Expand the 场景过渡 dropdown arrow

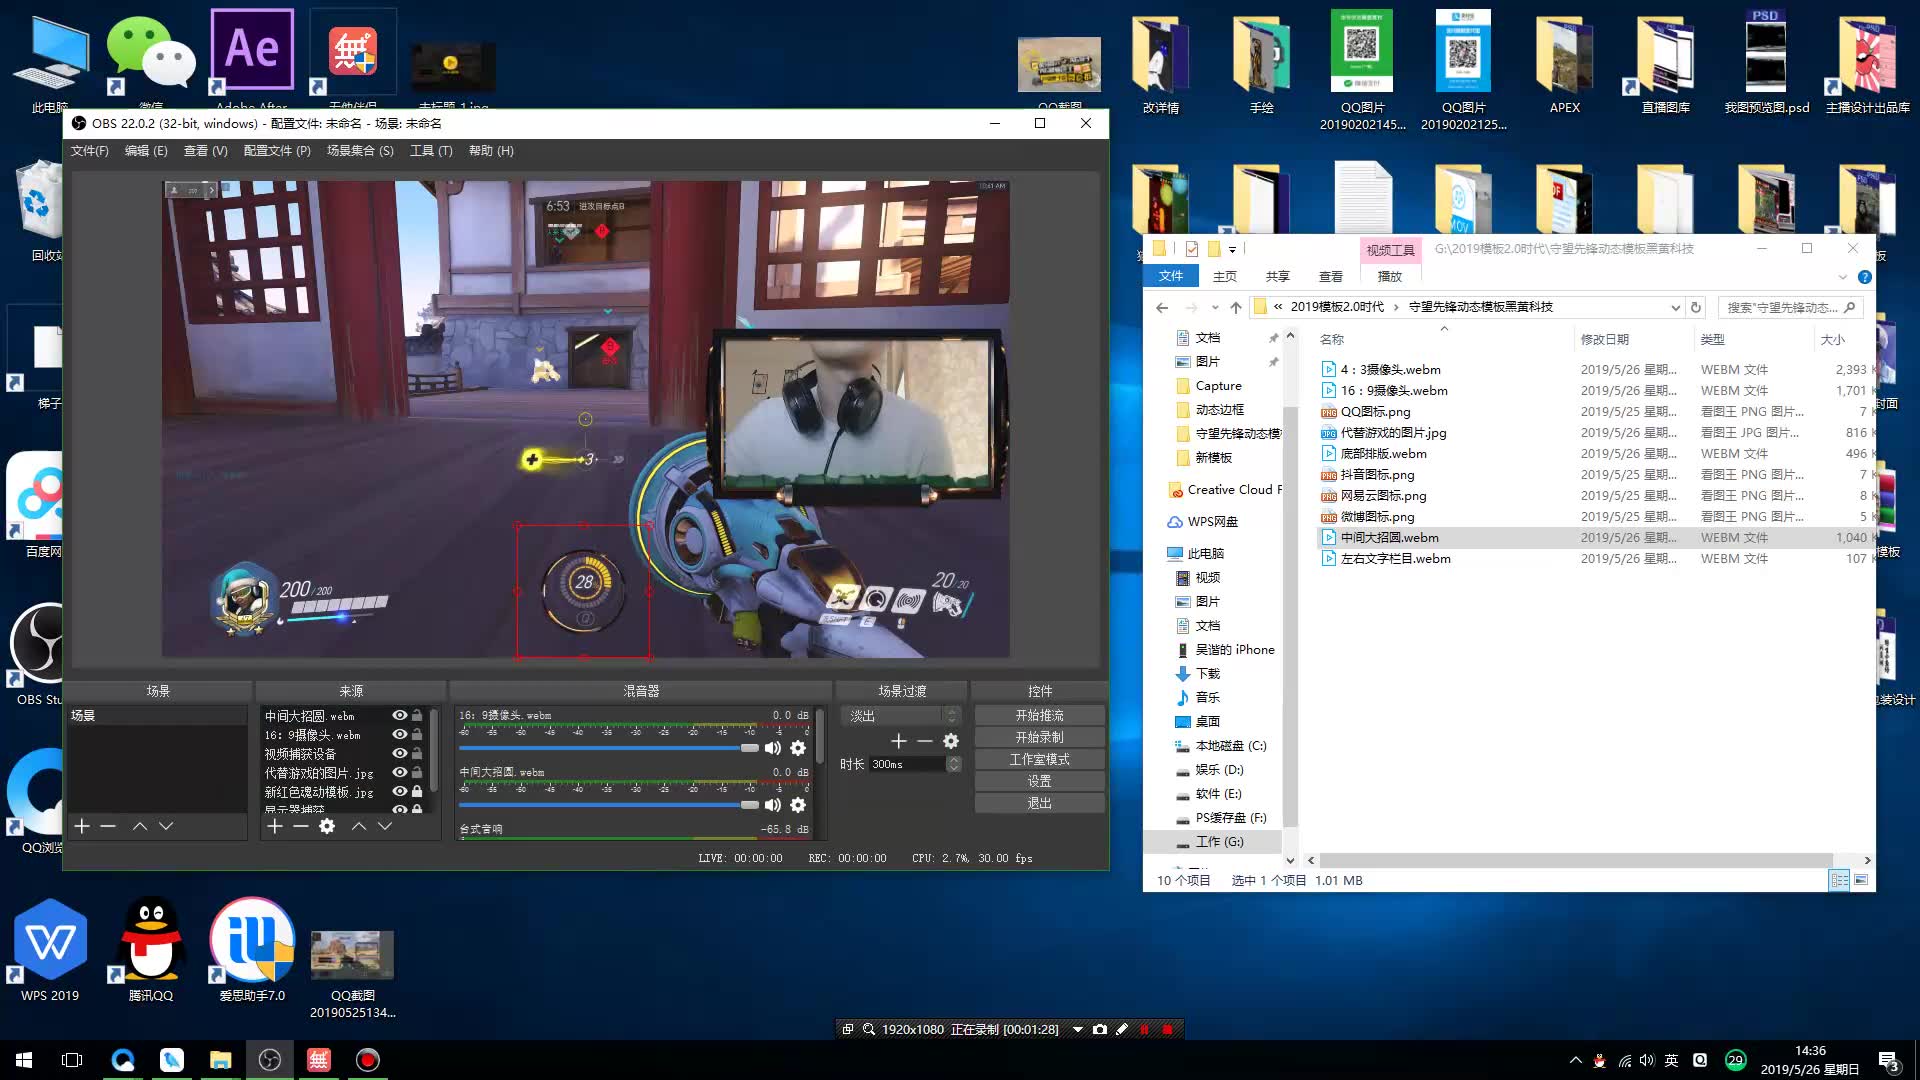[953, 715]
